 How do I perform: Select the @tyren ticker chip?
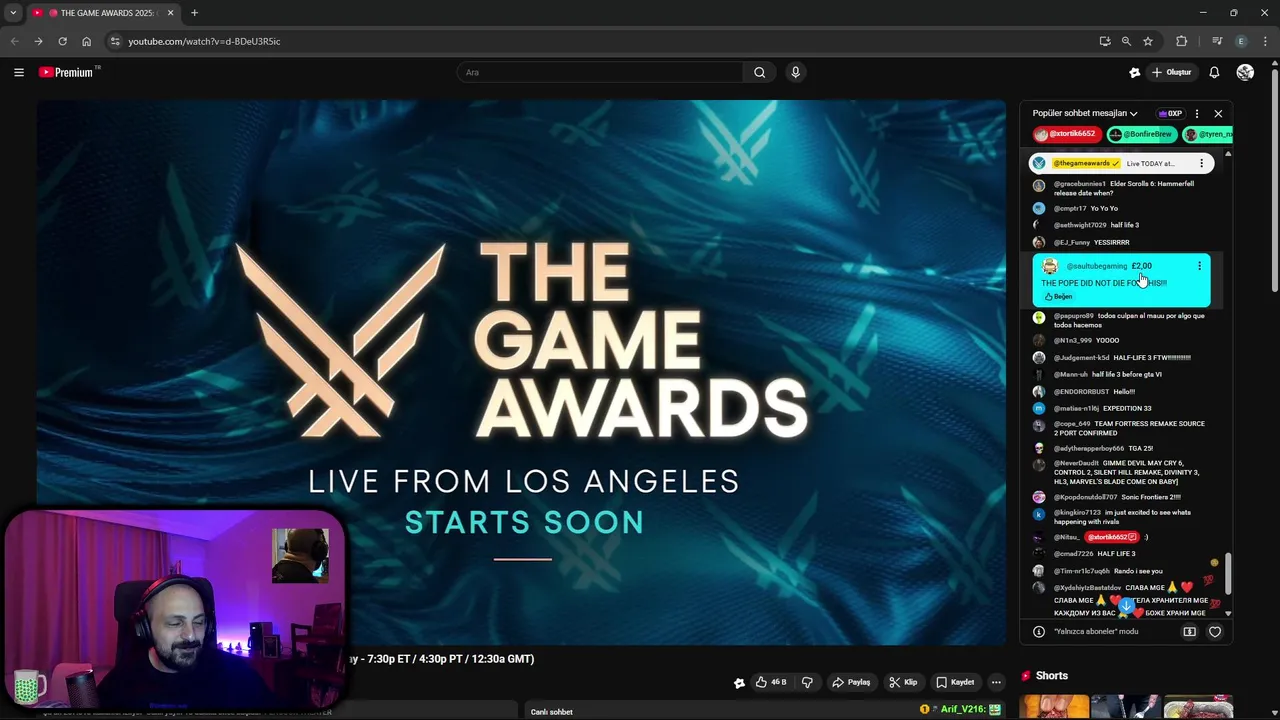pyautogui.click(x=1207, y=134)
